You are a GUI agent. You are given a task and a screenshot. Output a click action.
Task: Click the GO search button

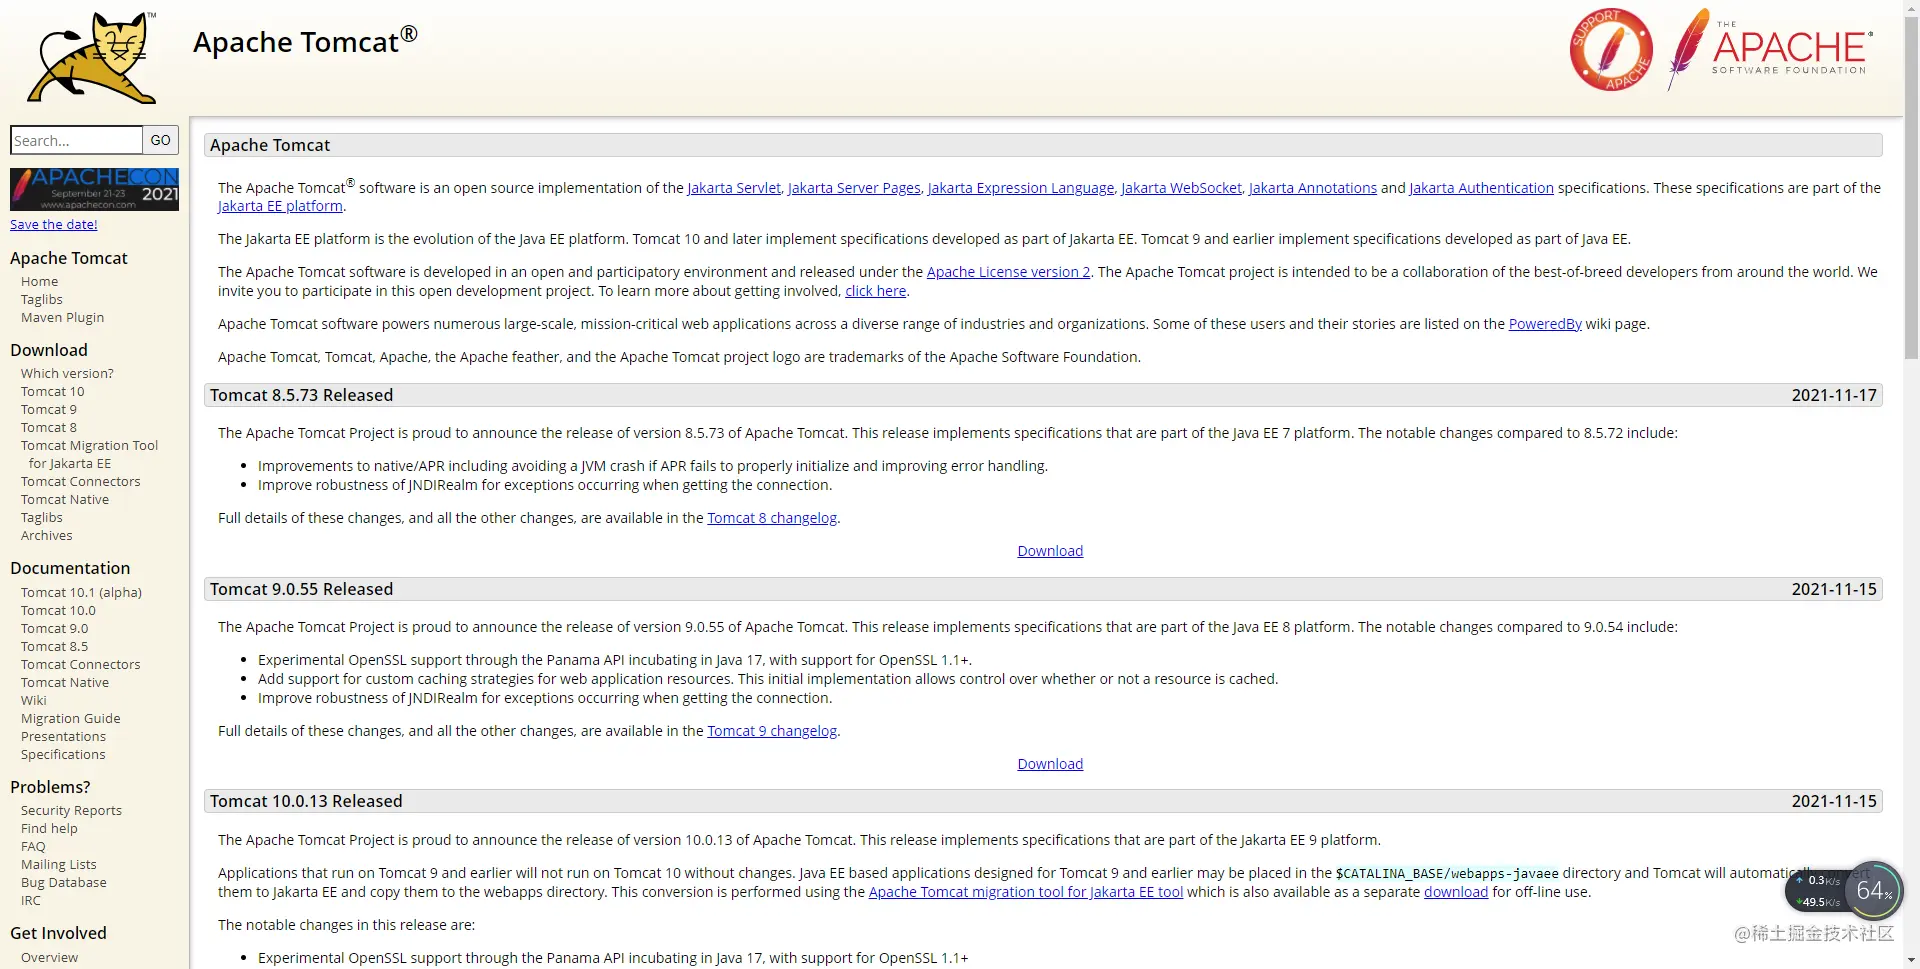160,140
